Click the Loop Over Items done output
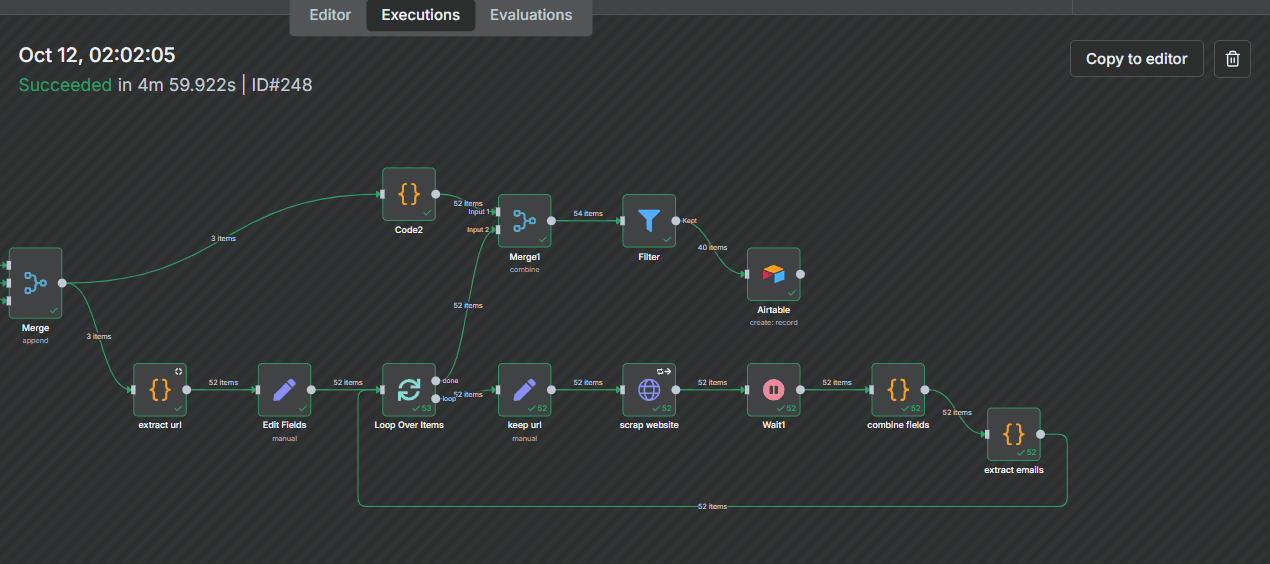This screenshot has height=564, width=1270. click(435, 381)
